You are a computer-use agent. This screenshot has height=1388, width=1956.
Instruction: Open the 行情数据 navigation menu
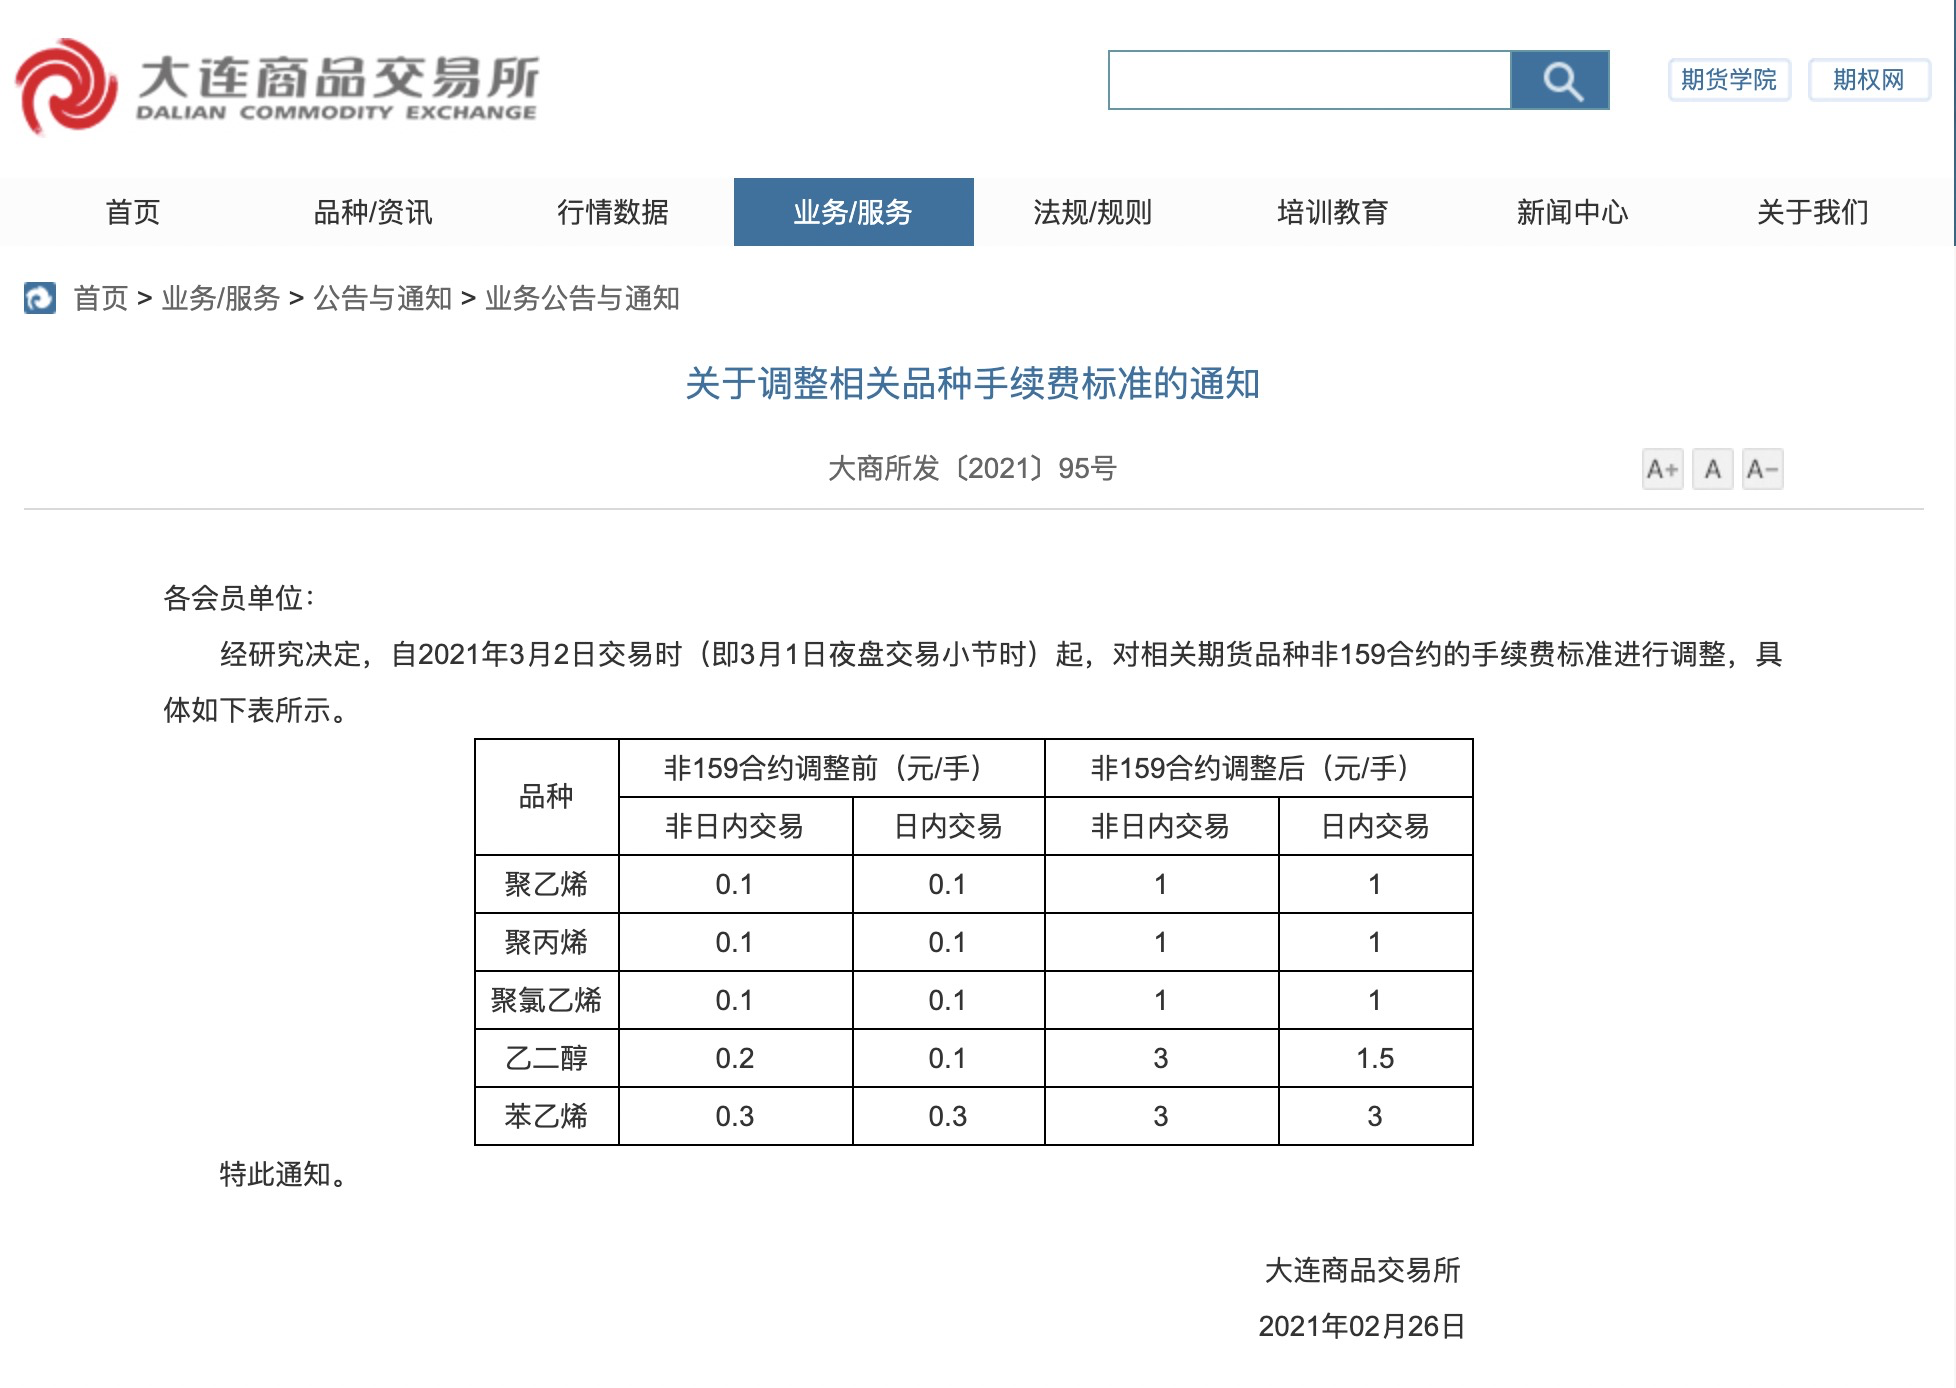[x=613, y=212]
